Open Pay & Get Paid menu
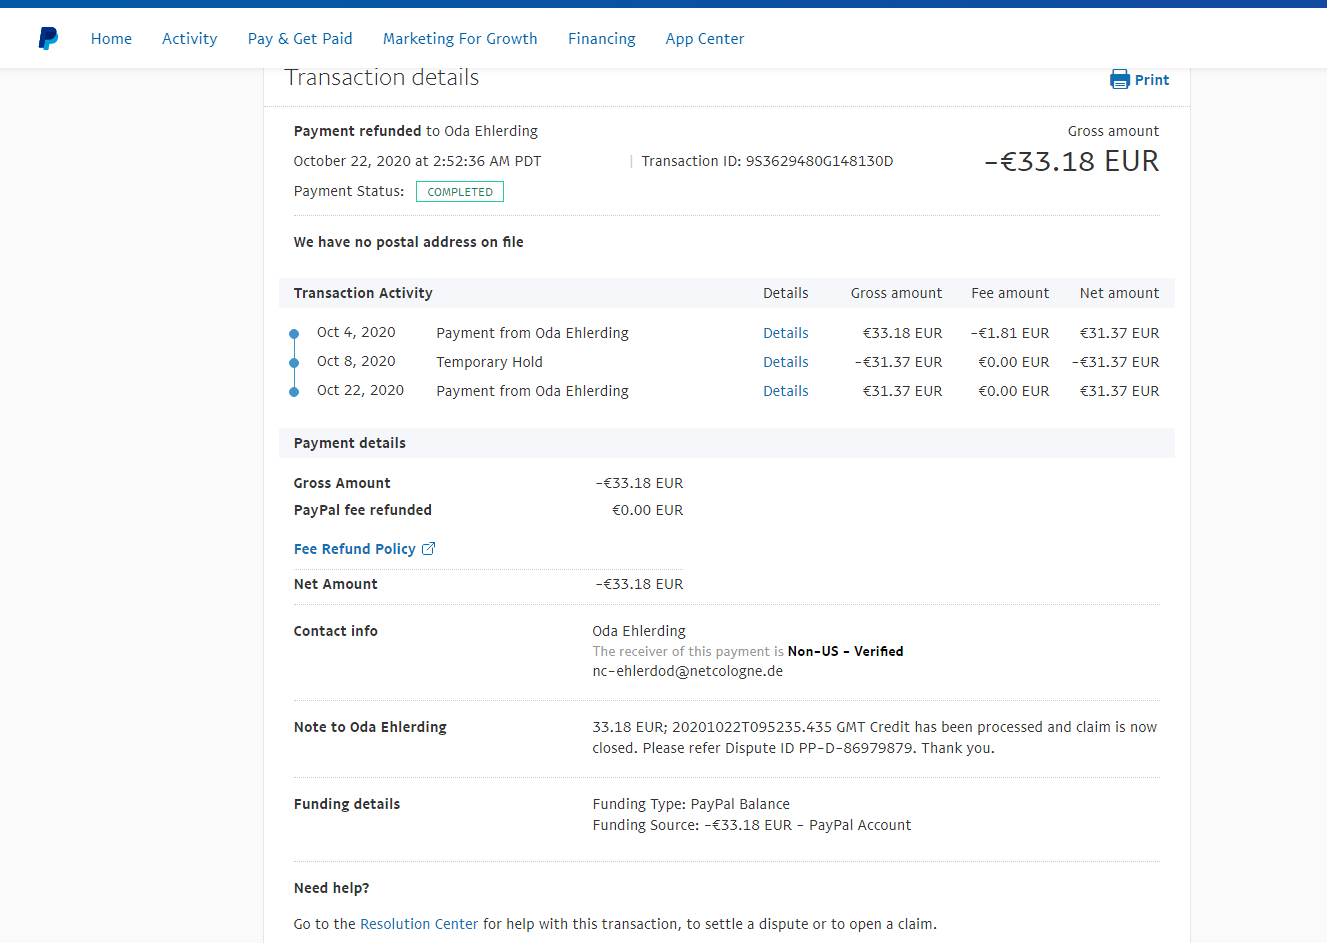The height and width of the screenshot is (943, 1327). (x=300, y=39)
